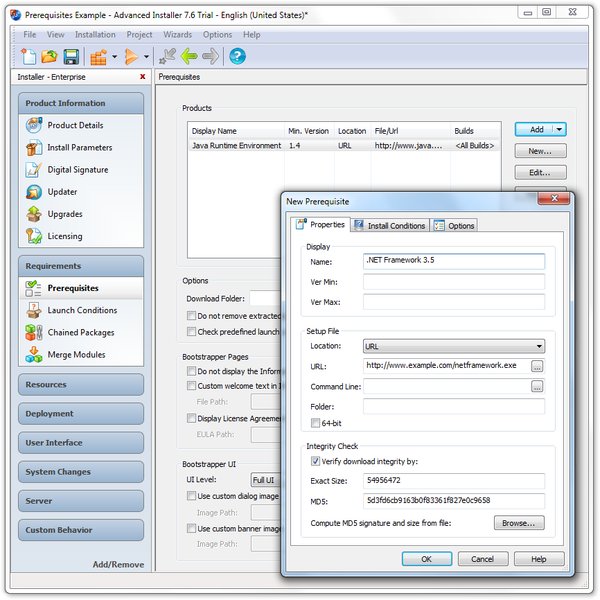Click the blue Help question mark icon
600x600 pixels.
[237, 56]
